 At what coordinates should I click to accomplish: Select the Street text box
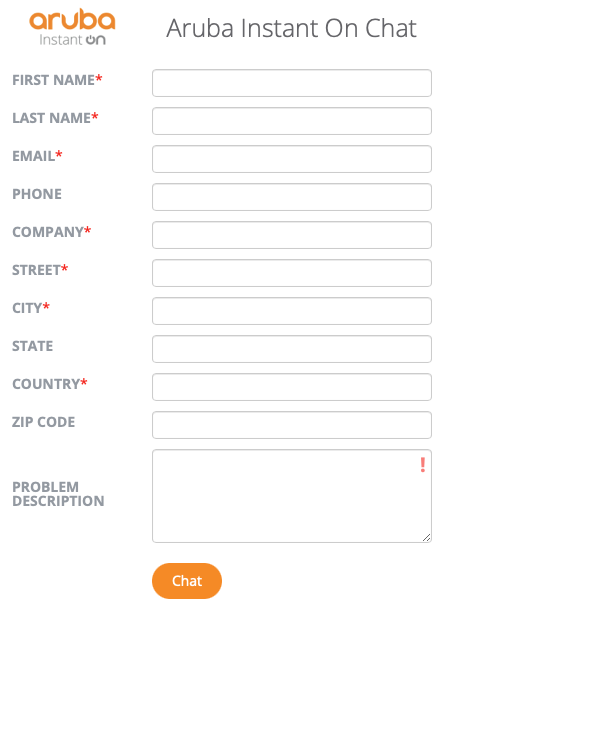coord(292,273)
